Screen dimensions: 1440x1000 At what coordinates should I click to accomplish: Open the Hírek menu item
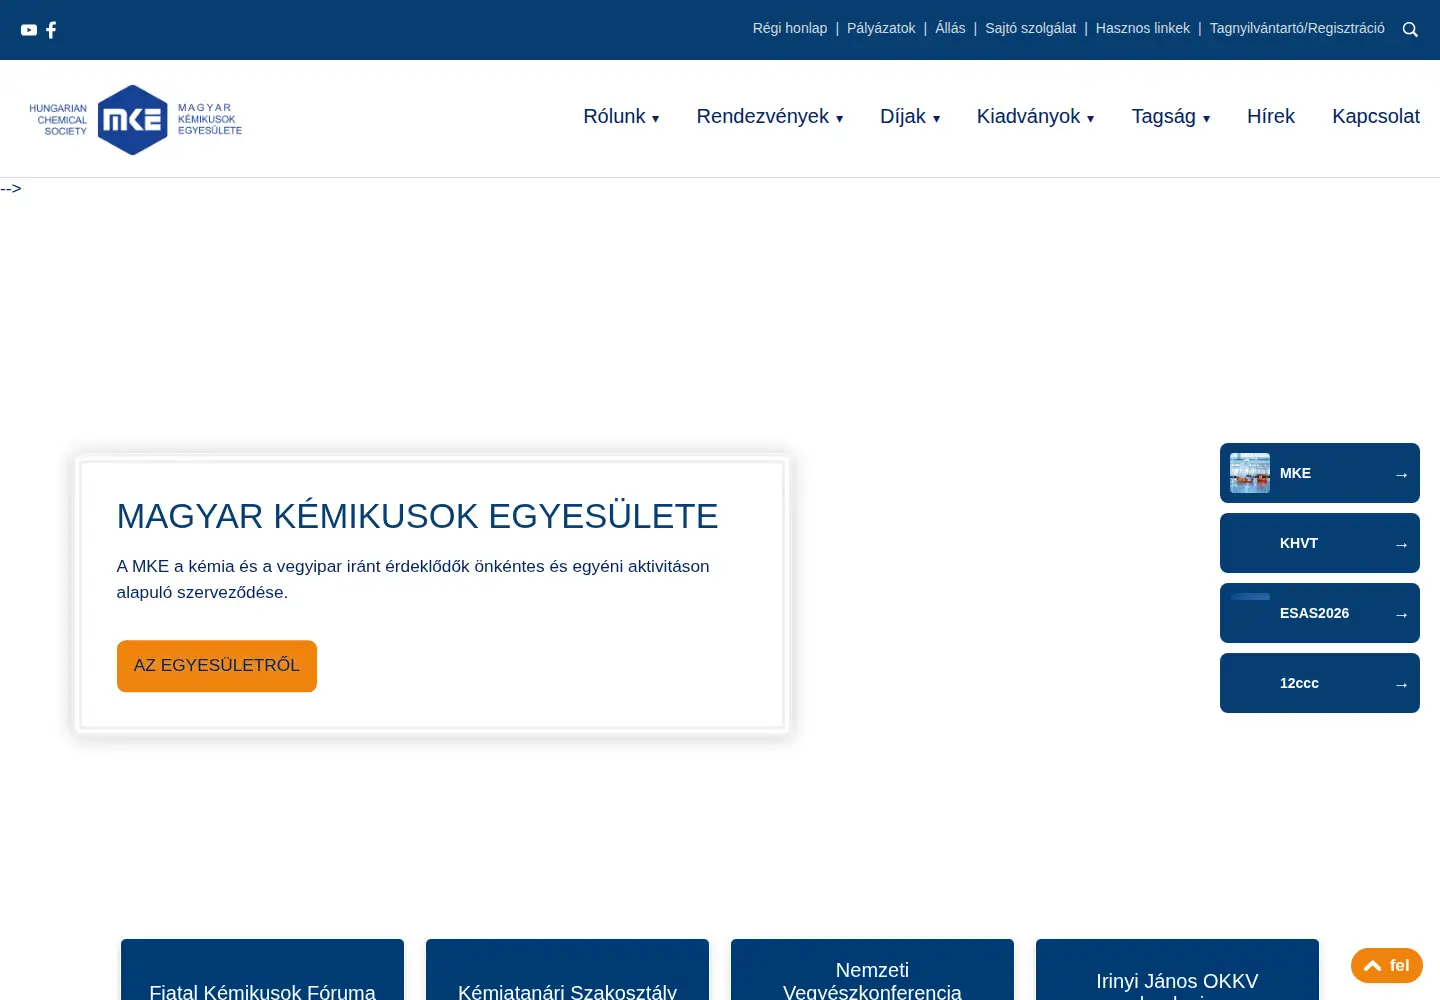pos(1271,117)
